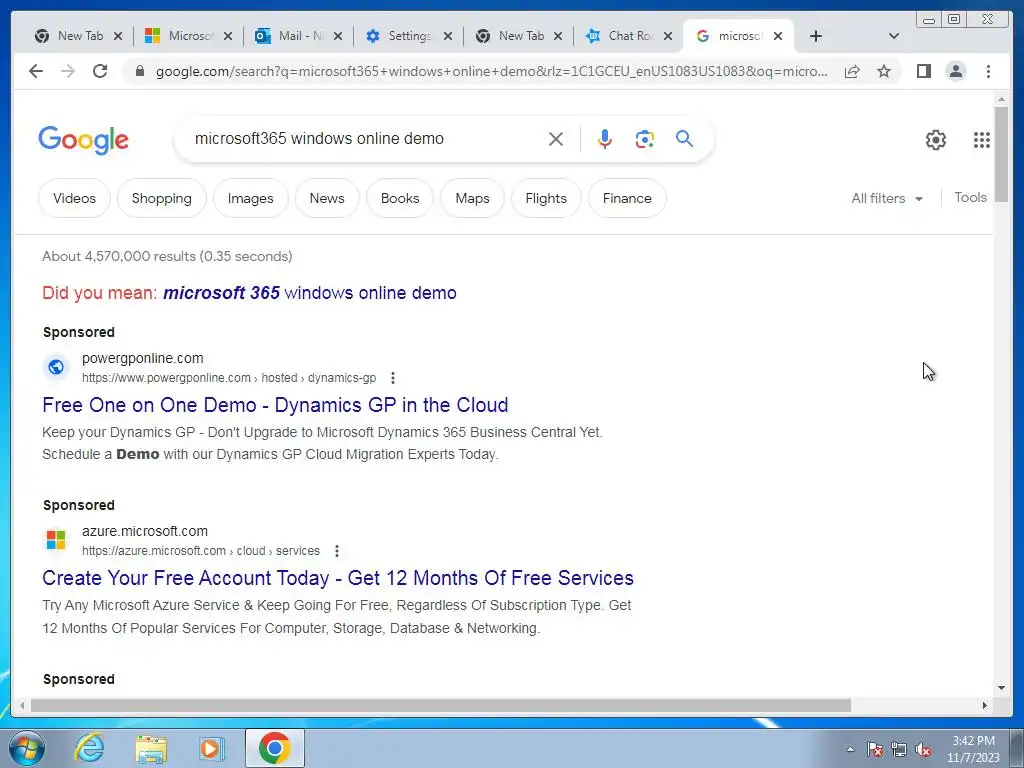Viewport: 1024px width, 768px height.
Task: Click the forward navigation arrow
Action: [x=68, y=71]
